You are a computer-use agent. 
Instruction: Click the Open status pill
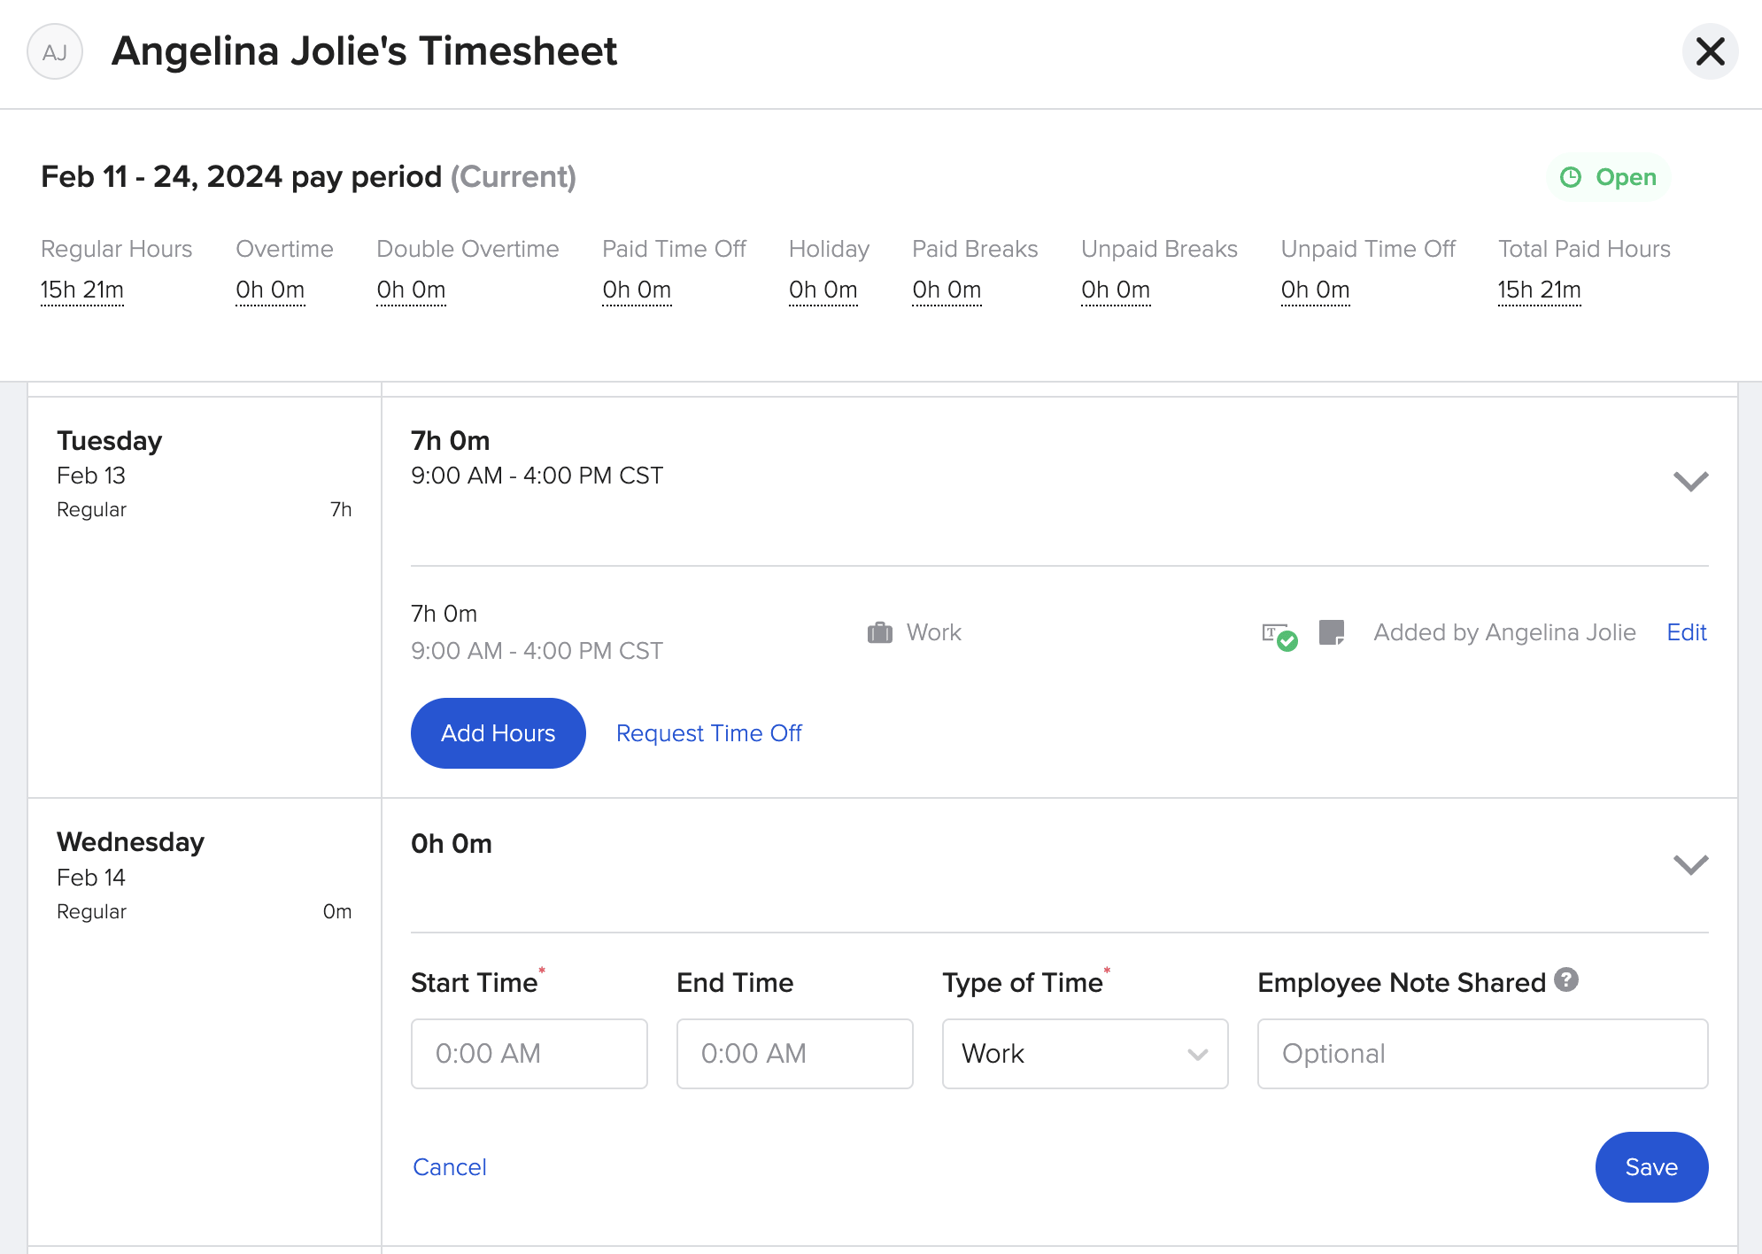click(1608, 177)
